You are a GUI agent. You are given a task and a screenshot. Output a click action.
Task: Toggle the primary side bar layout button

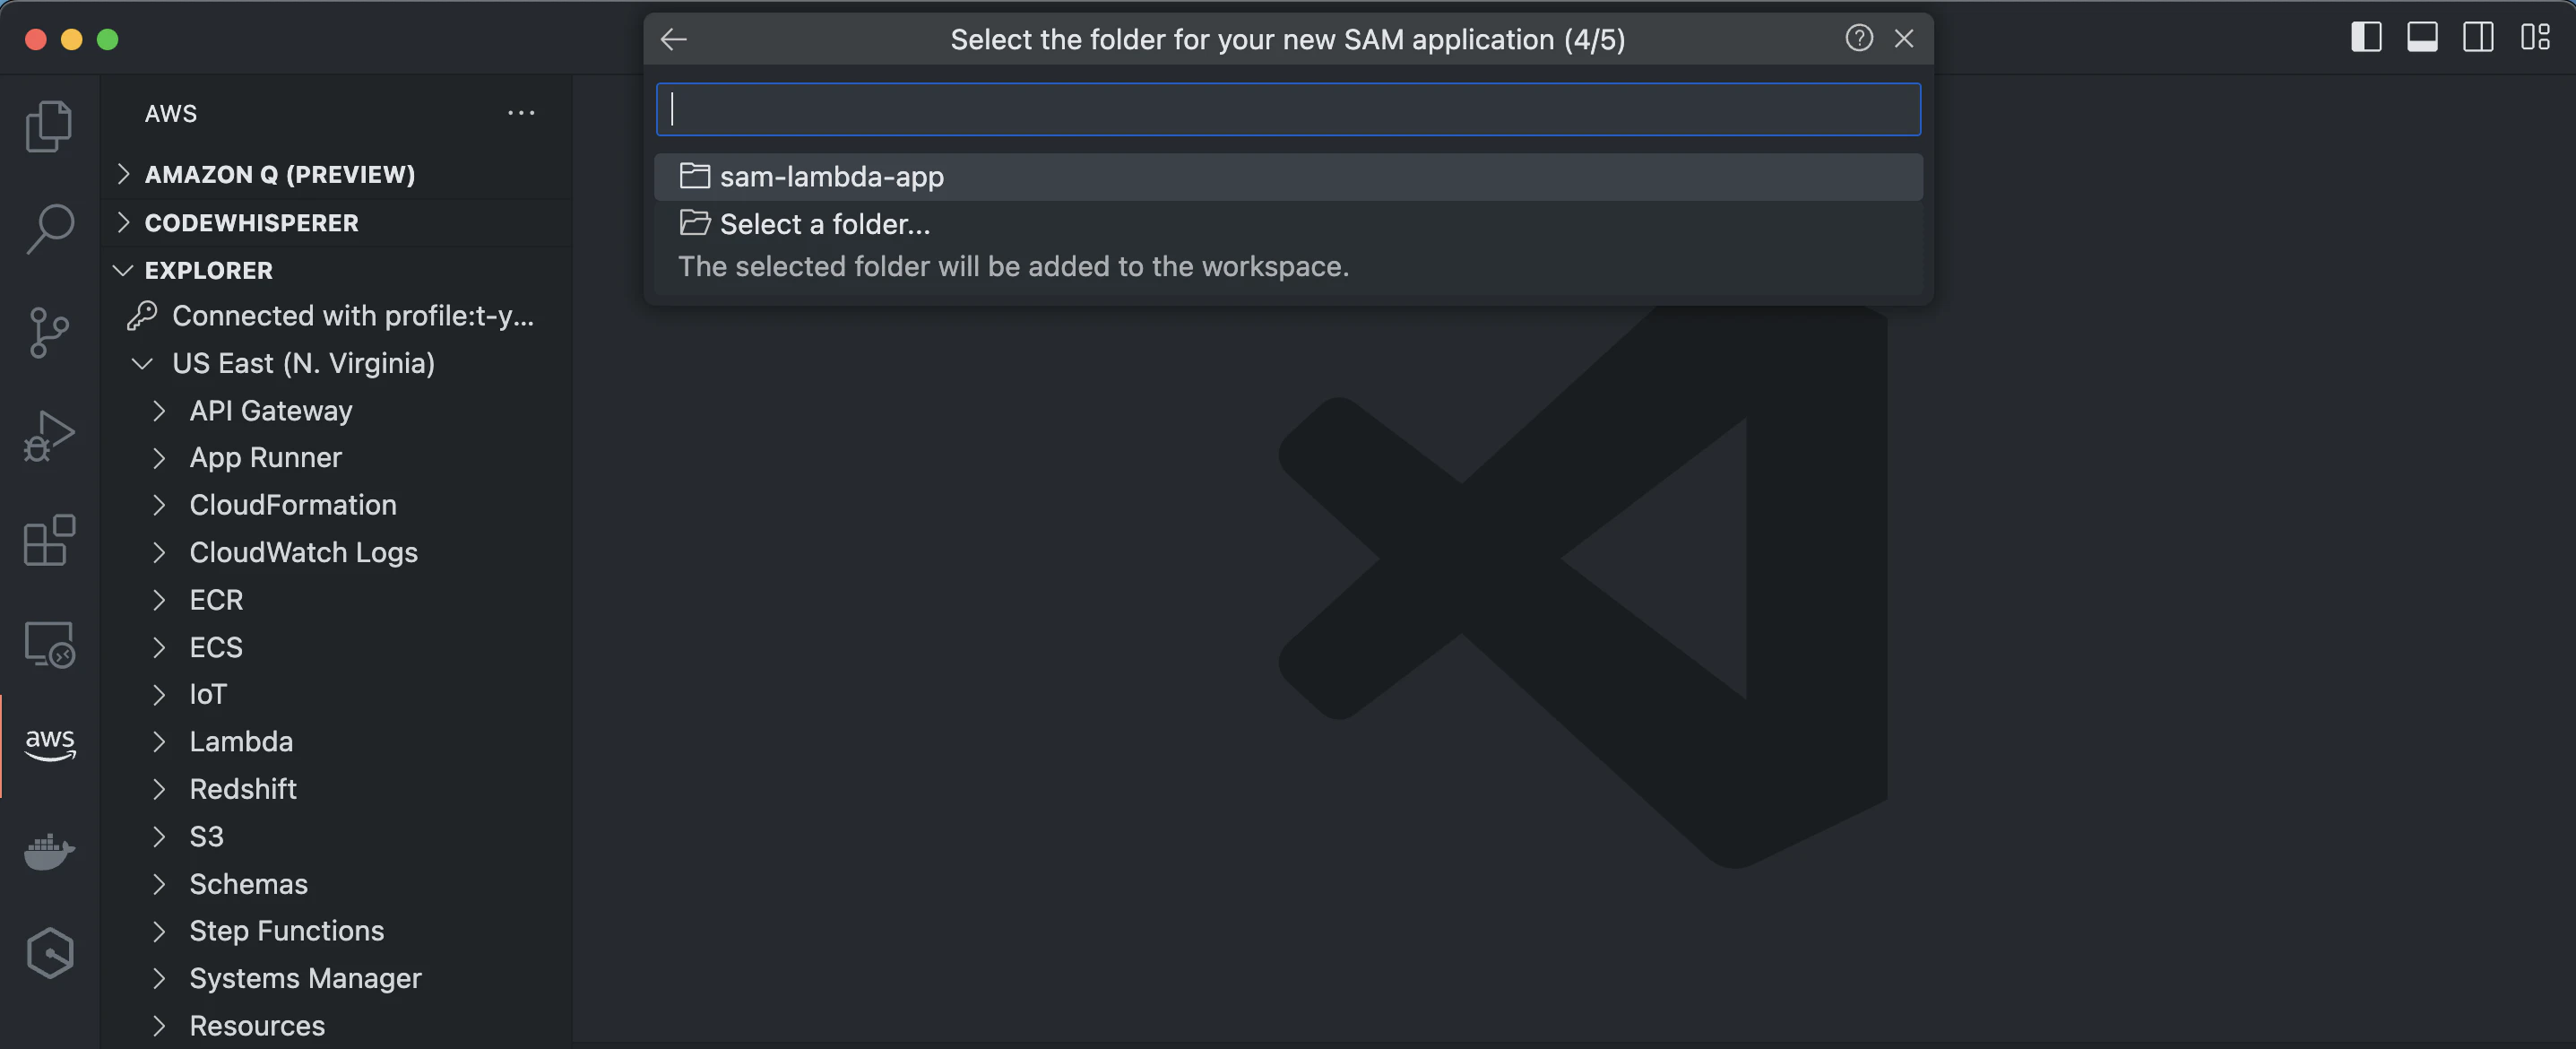[2365, 38]
